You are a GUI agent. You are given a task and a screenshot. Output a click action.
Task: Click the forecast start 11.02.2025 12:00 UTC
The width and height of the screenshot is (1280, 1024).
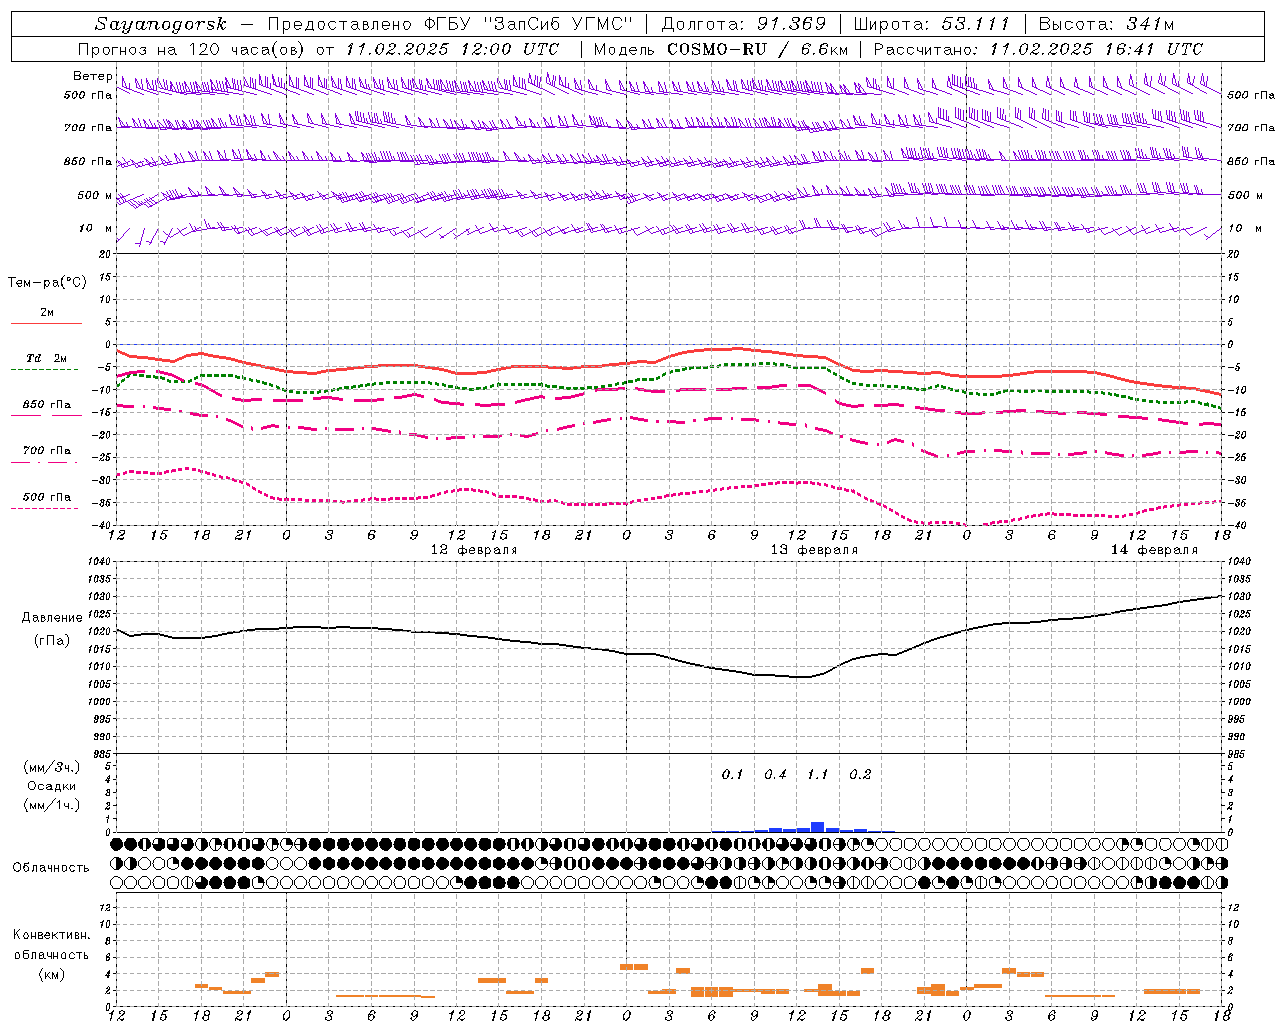(452, 49)
